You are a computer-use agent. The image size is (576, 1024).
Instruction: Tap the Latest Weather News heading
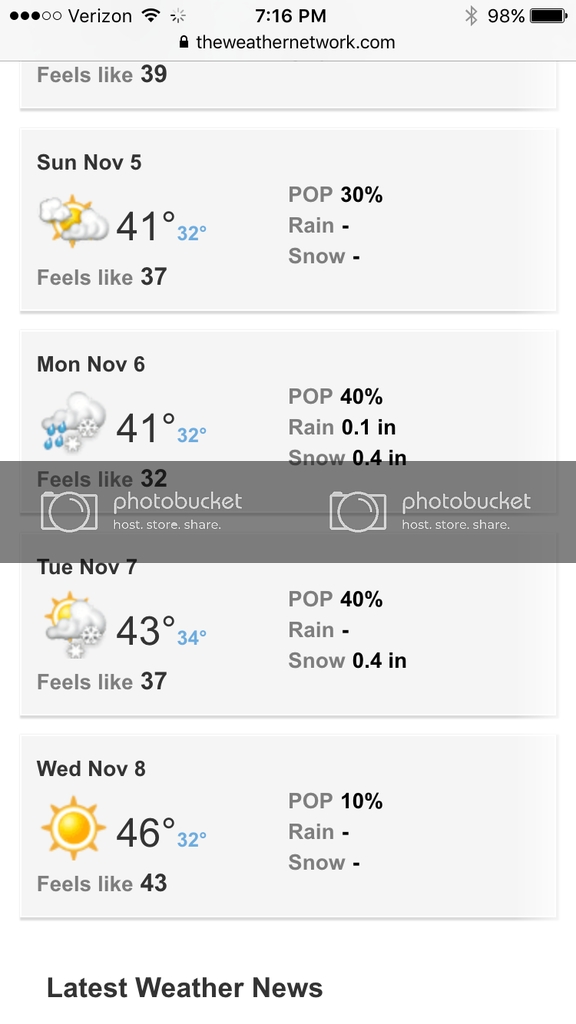pyautogui.click(x=185, y=988)
